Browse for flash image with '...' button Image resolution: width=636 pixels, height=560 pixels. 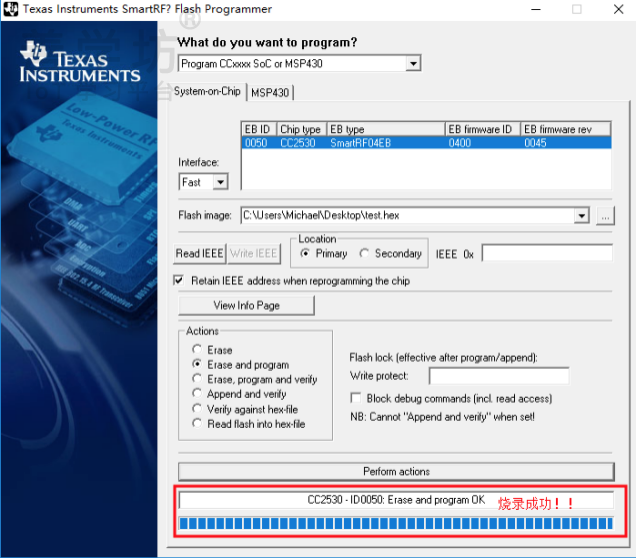point(605,216)
